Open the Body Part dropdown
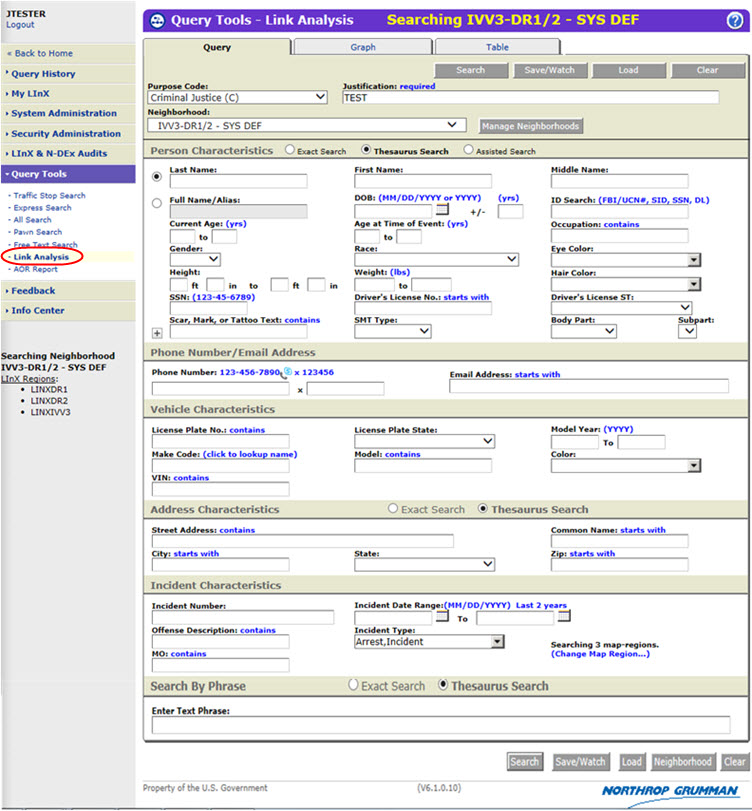Screen dimensions: 752x811 (583, 331)
